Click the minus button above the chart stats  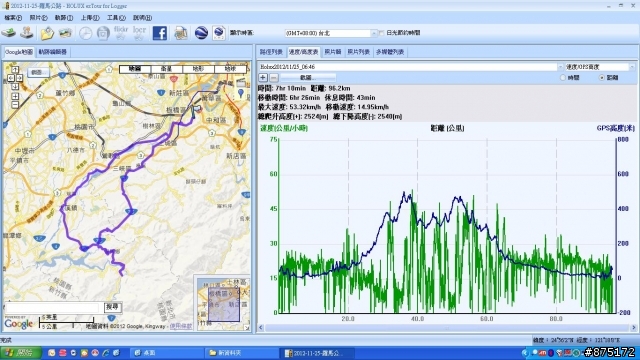274,78
